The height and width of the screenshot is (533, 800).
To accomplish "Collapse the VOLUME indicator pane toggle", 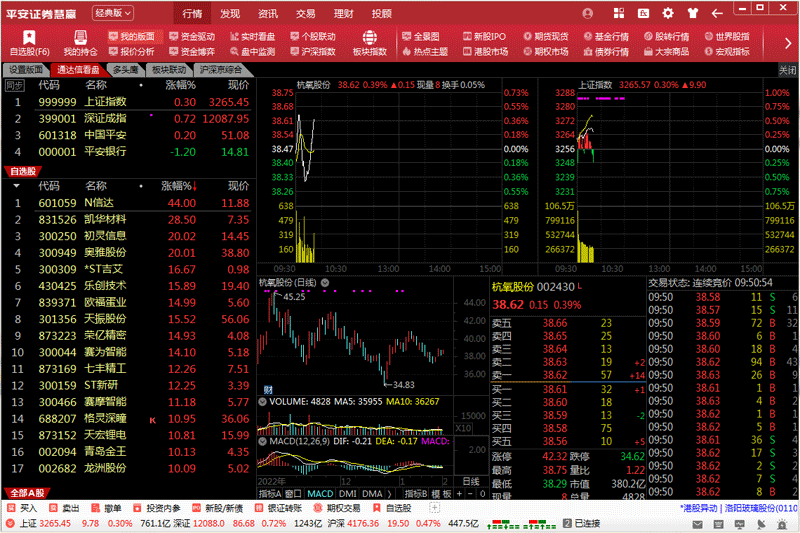I will [x=262, y=402].
